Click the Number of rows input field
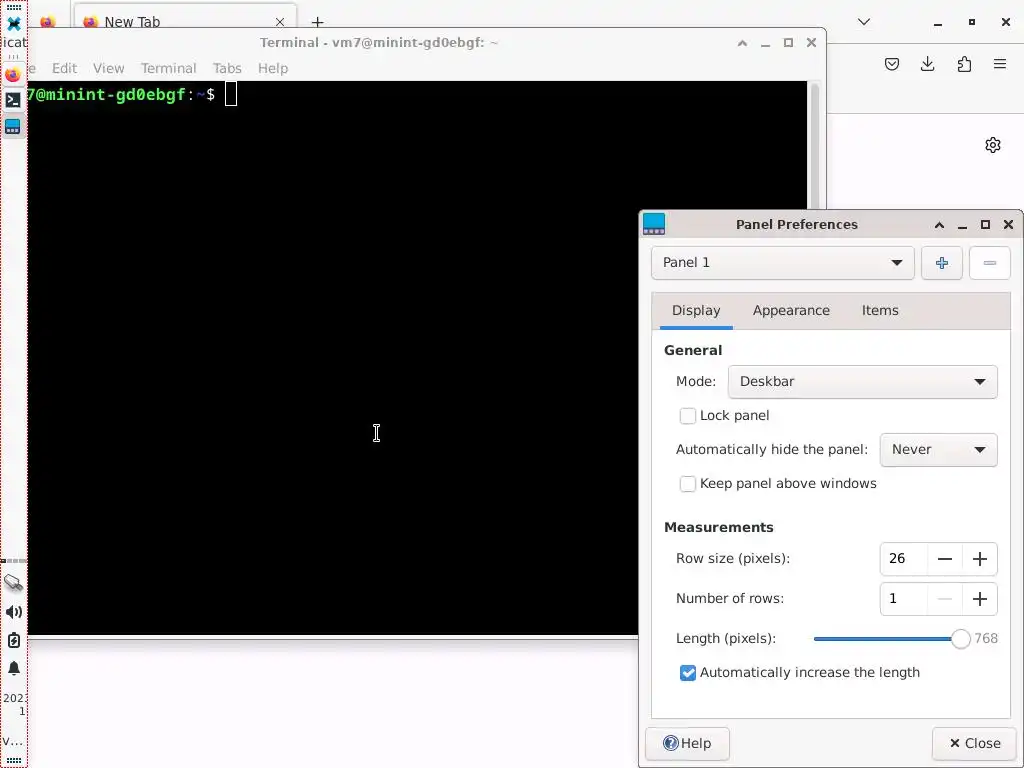The height and width of the screenshot is (768, 1024). tap(904, 599)
